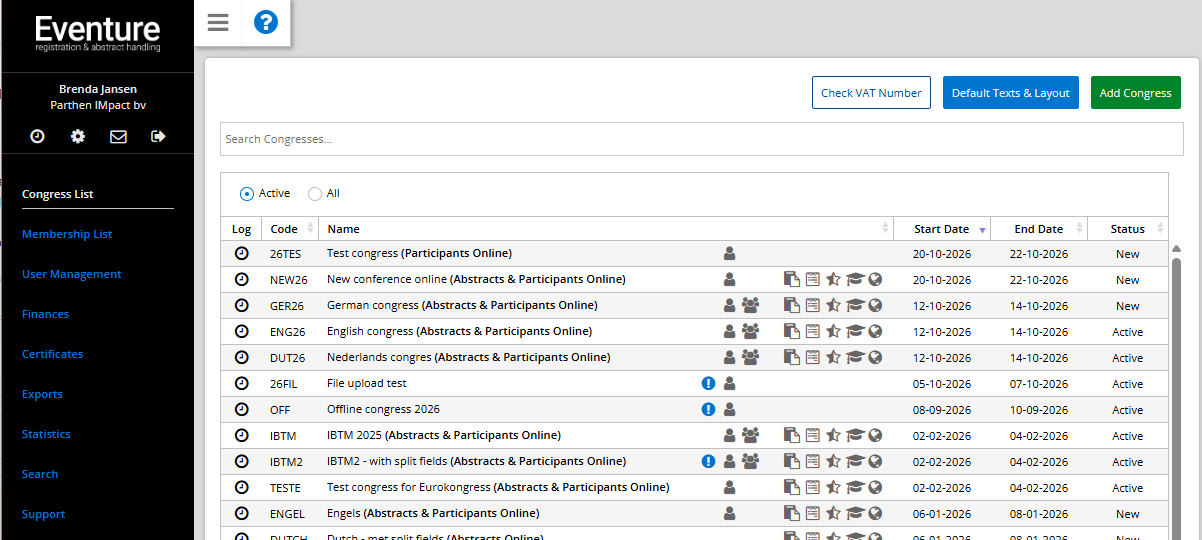Click graduation cap icon for NEW26 row
The image size is (1202, 540).
click(x=855, y=280)
